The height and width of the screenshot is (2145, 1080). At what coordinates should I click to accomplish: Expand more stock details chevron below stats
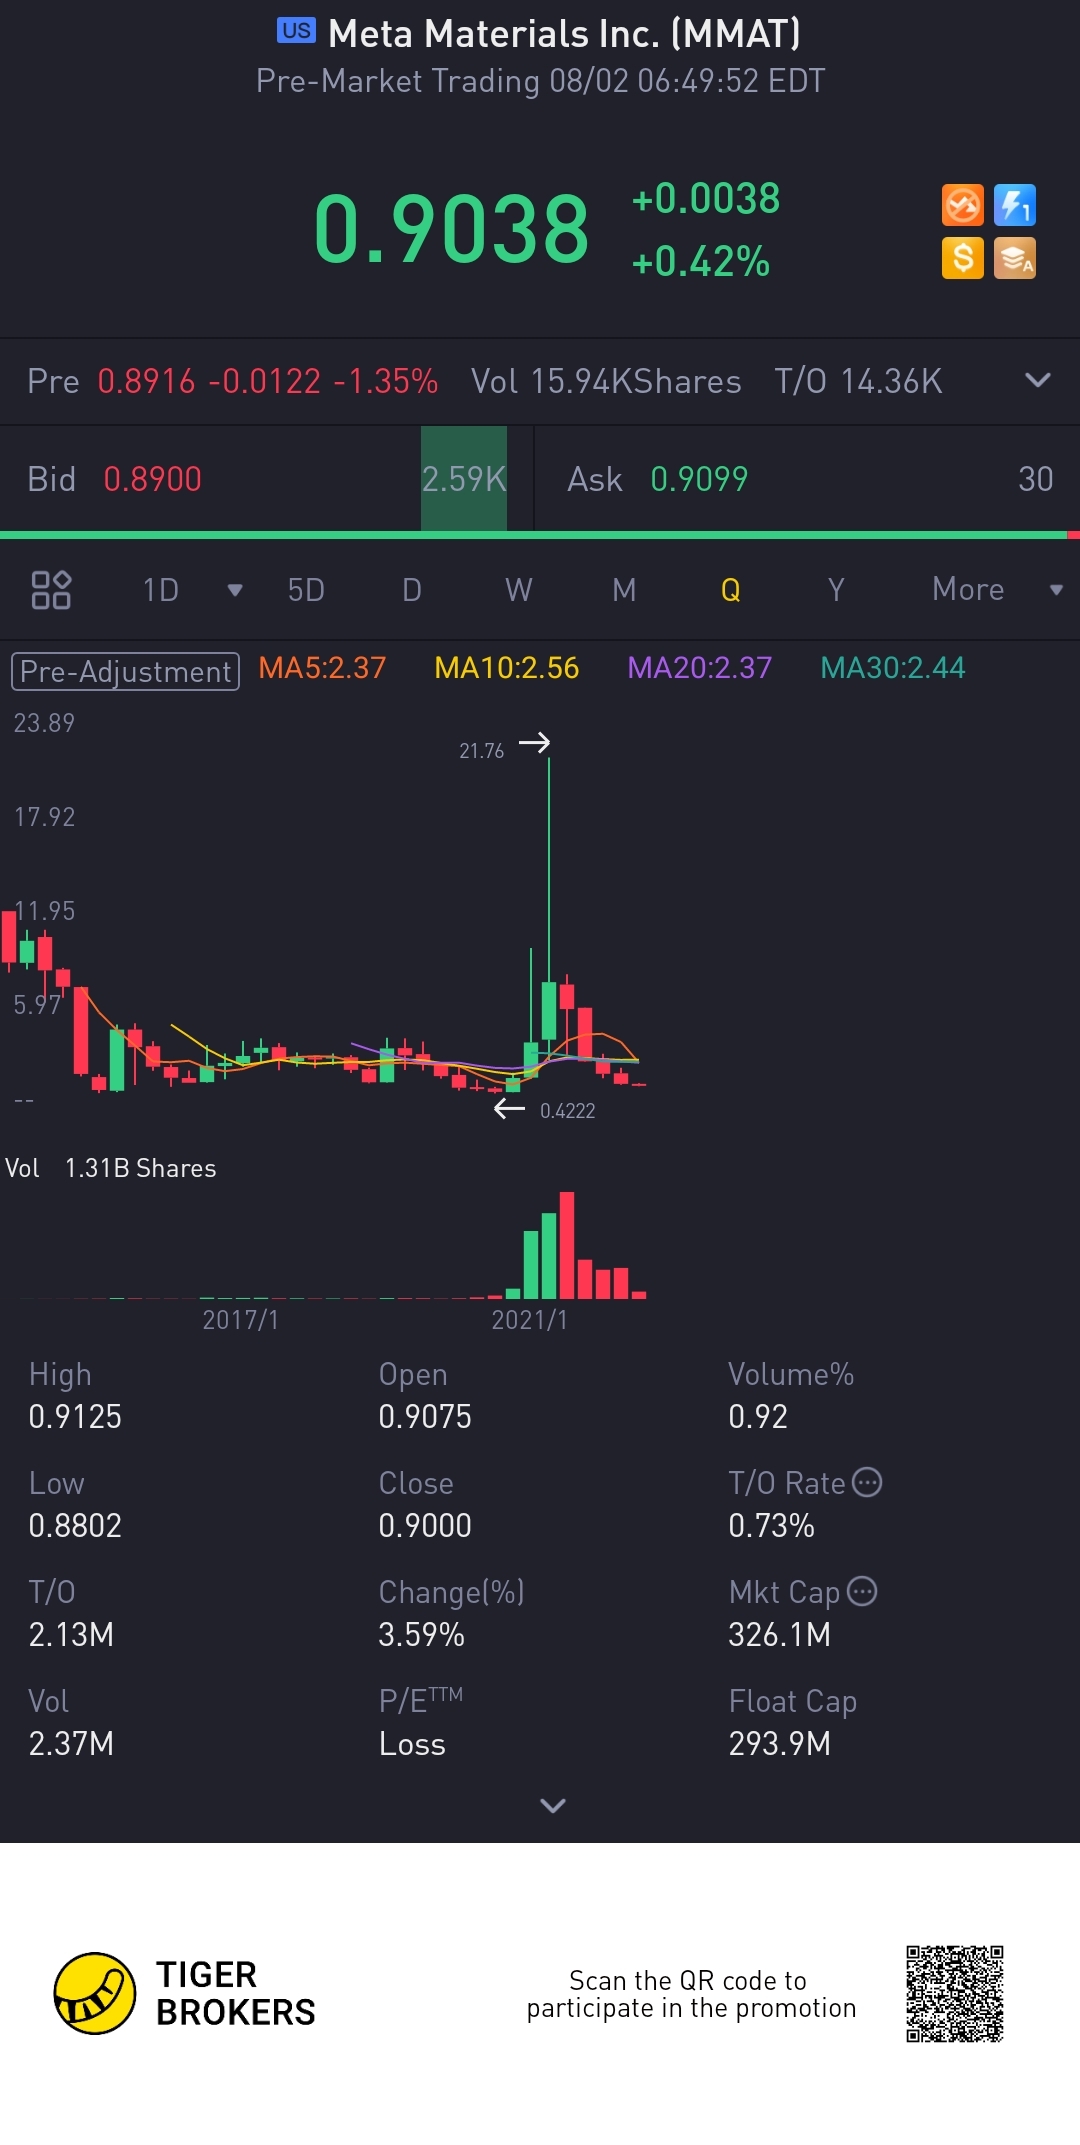click(553, 1805)
